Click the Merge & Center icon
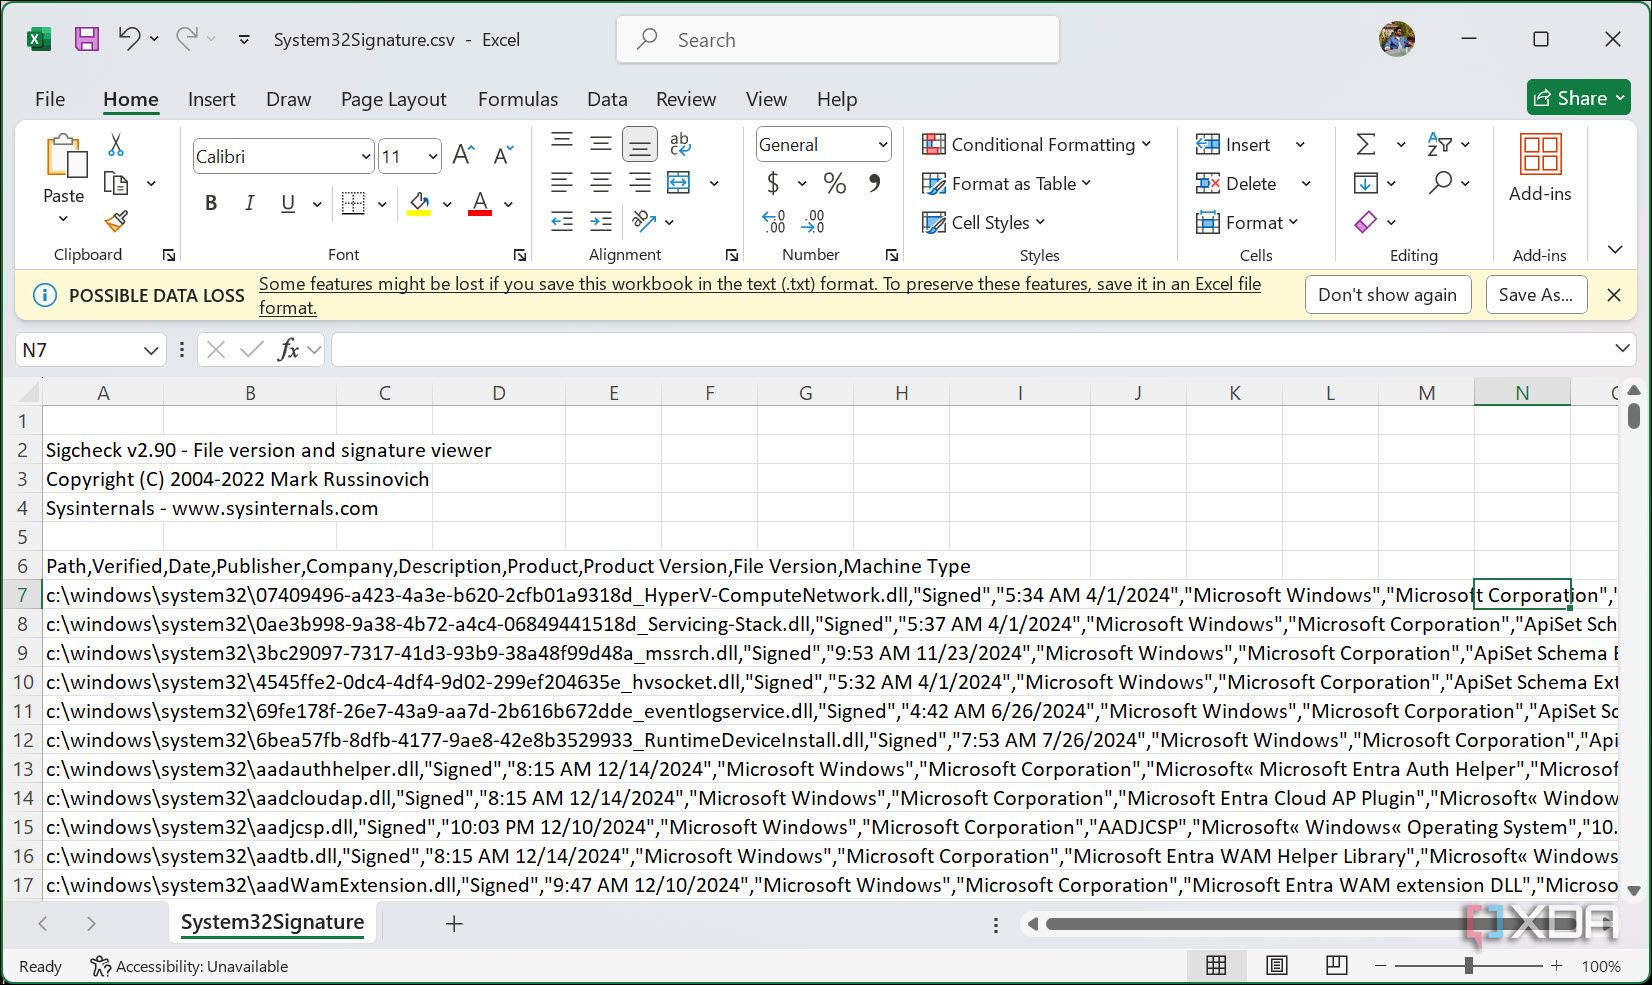 (x=679, y=183)
